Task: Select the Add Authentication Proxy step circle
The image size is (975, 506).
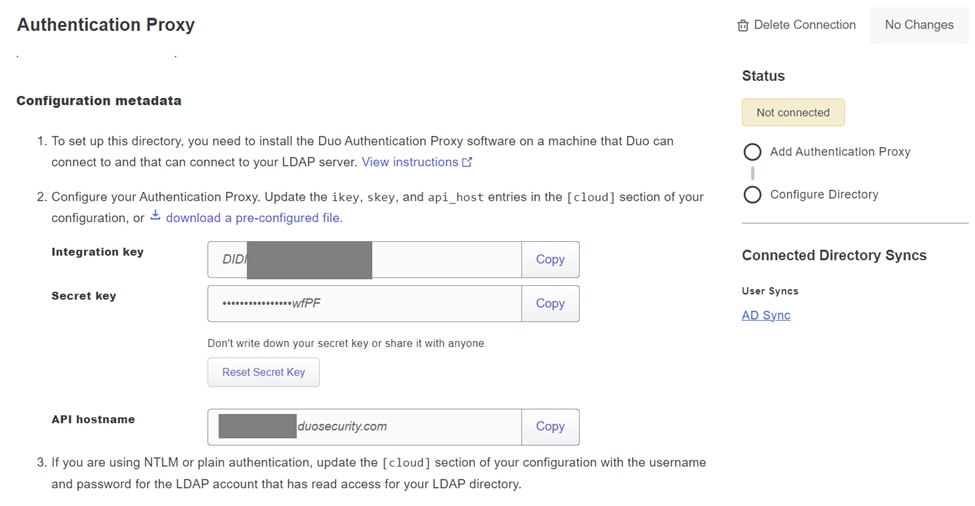Action: coord(753,152)
